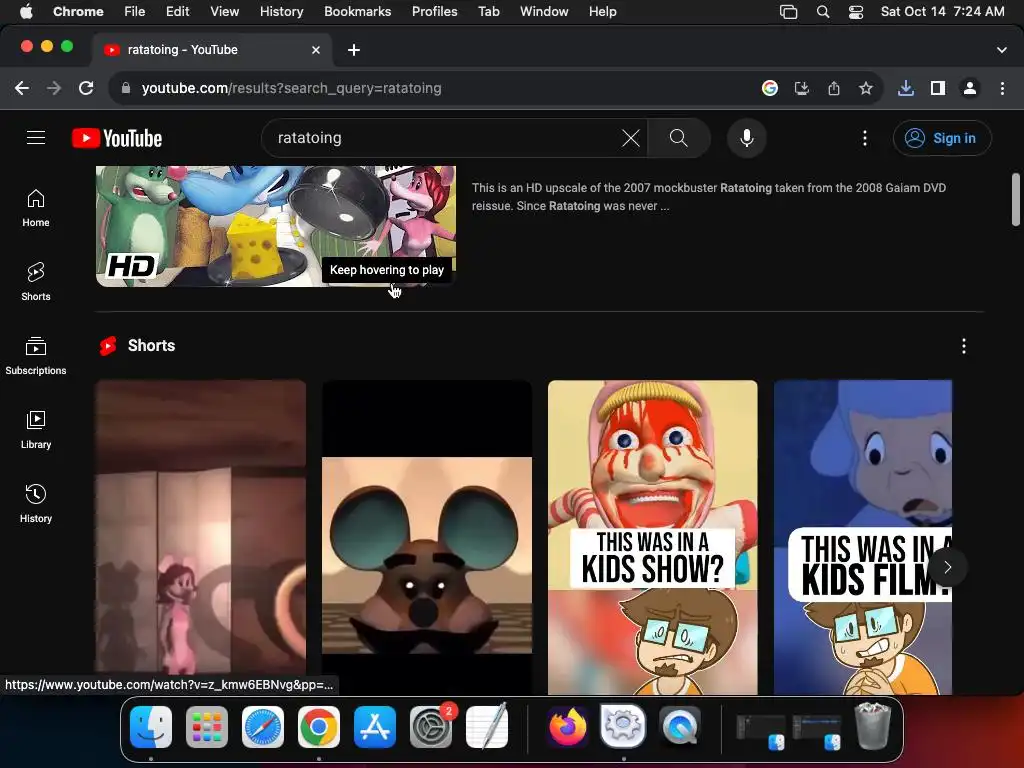
Task: Open Shorts in the sidebar
Action: tap(36, 282)
